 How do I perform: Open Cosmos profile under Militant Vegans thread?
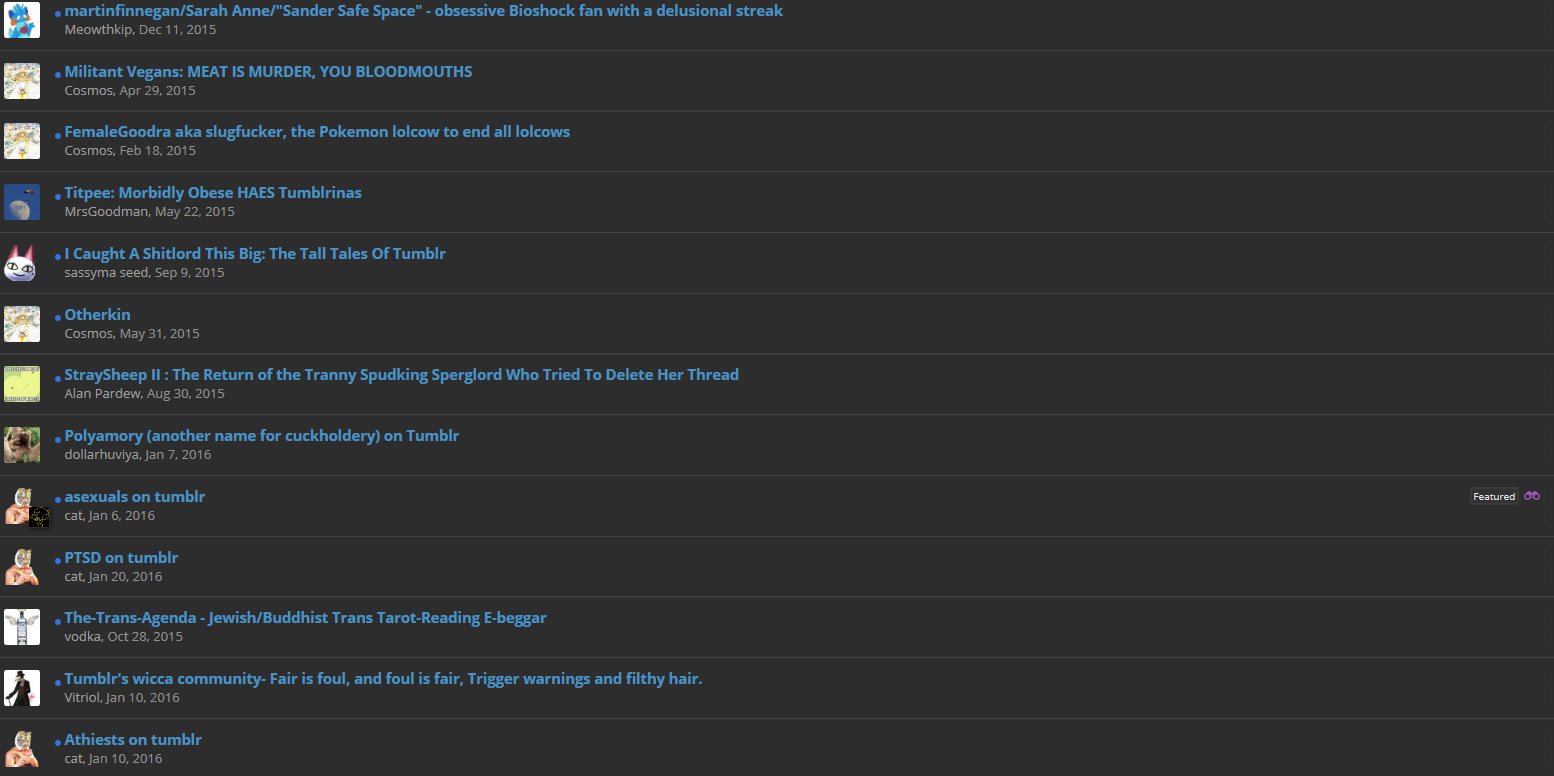[x=88, y=91]
